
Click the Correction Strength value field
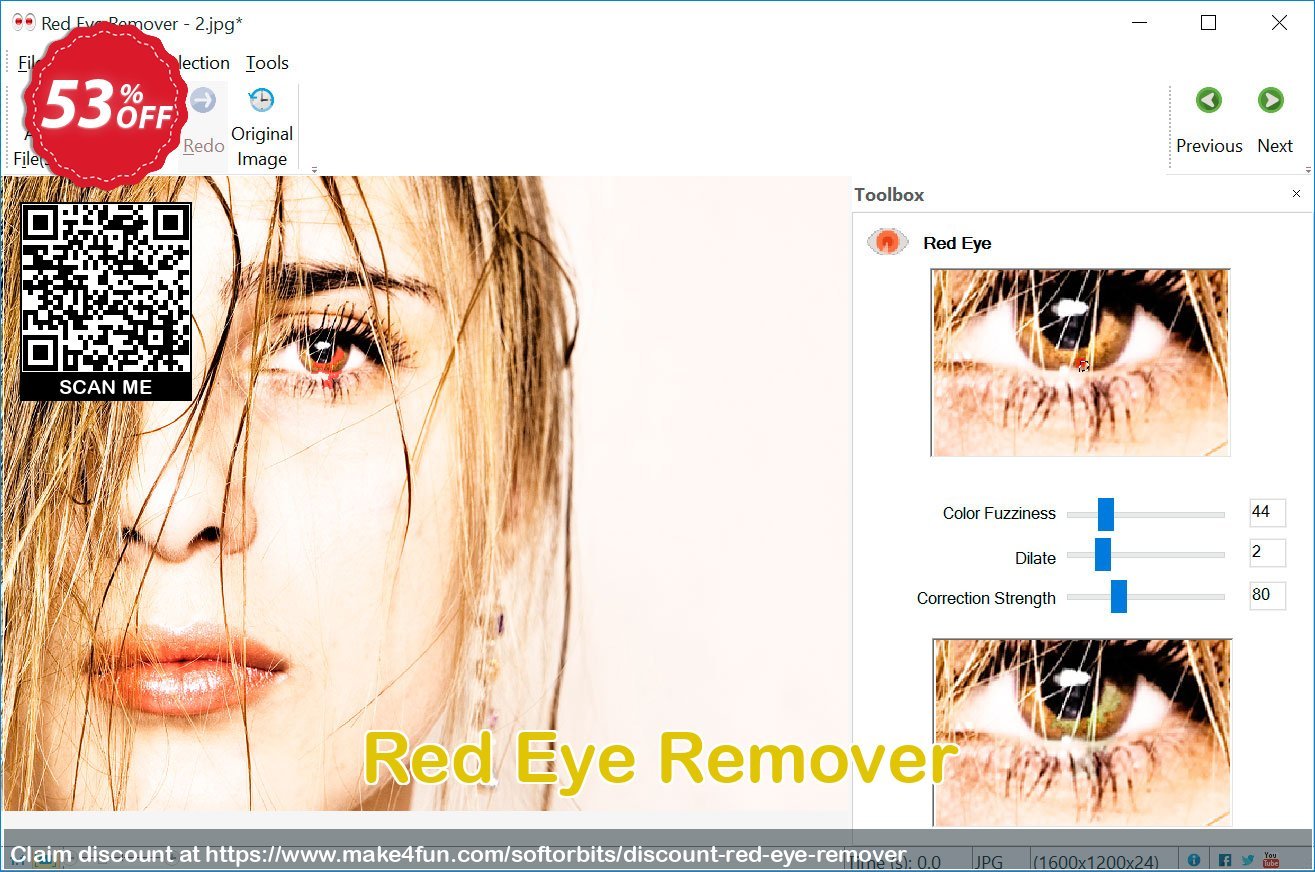[1267, 595]
